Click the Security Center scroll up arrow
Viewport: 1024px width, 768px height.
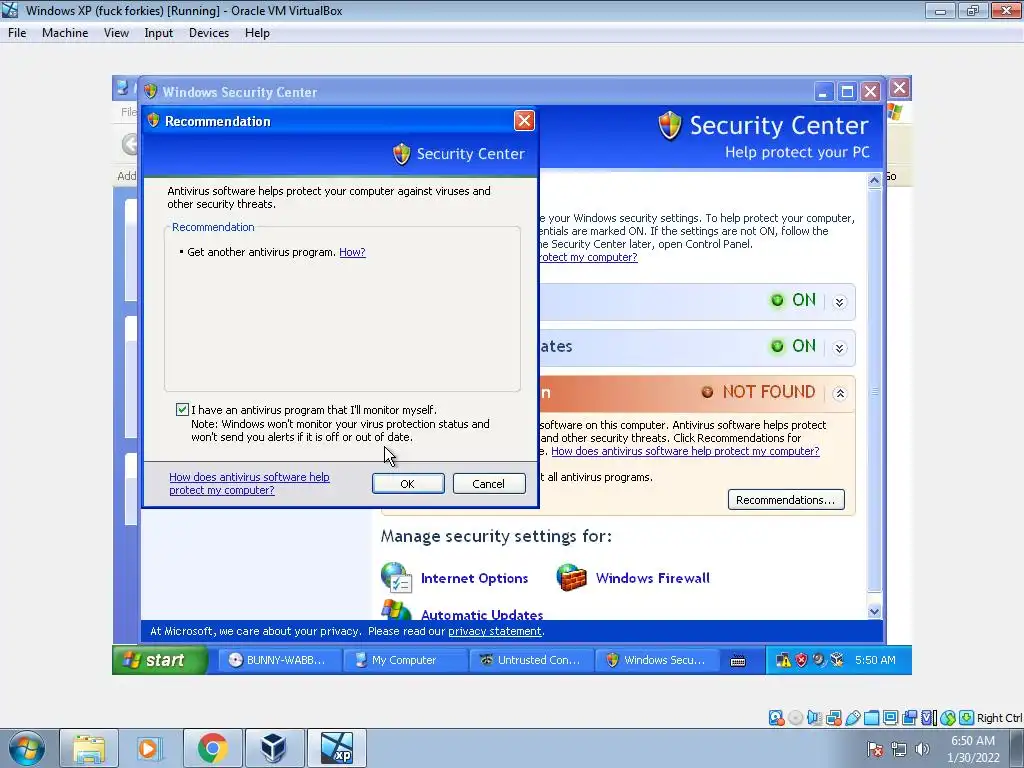pos(874,180)
